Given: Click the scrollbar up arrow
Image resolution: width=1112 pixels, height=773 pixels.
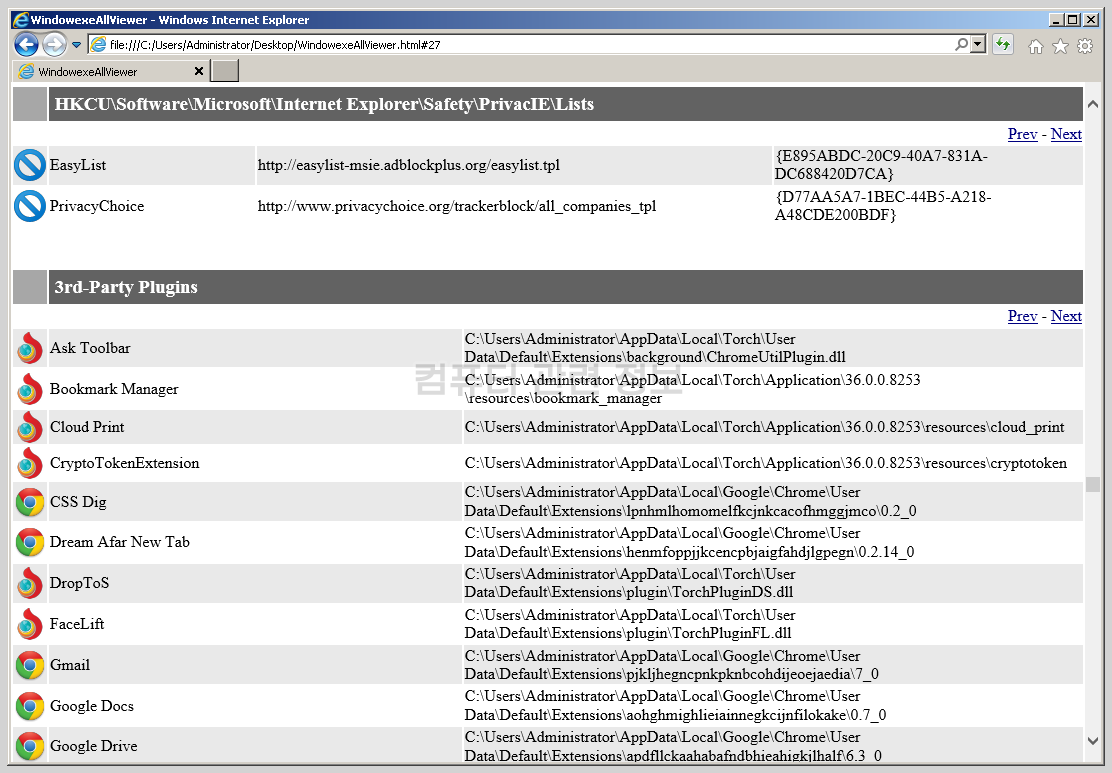Looking at the screenshot, I should pos(1093,104).
